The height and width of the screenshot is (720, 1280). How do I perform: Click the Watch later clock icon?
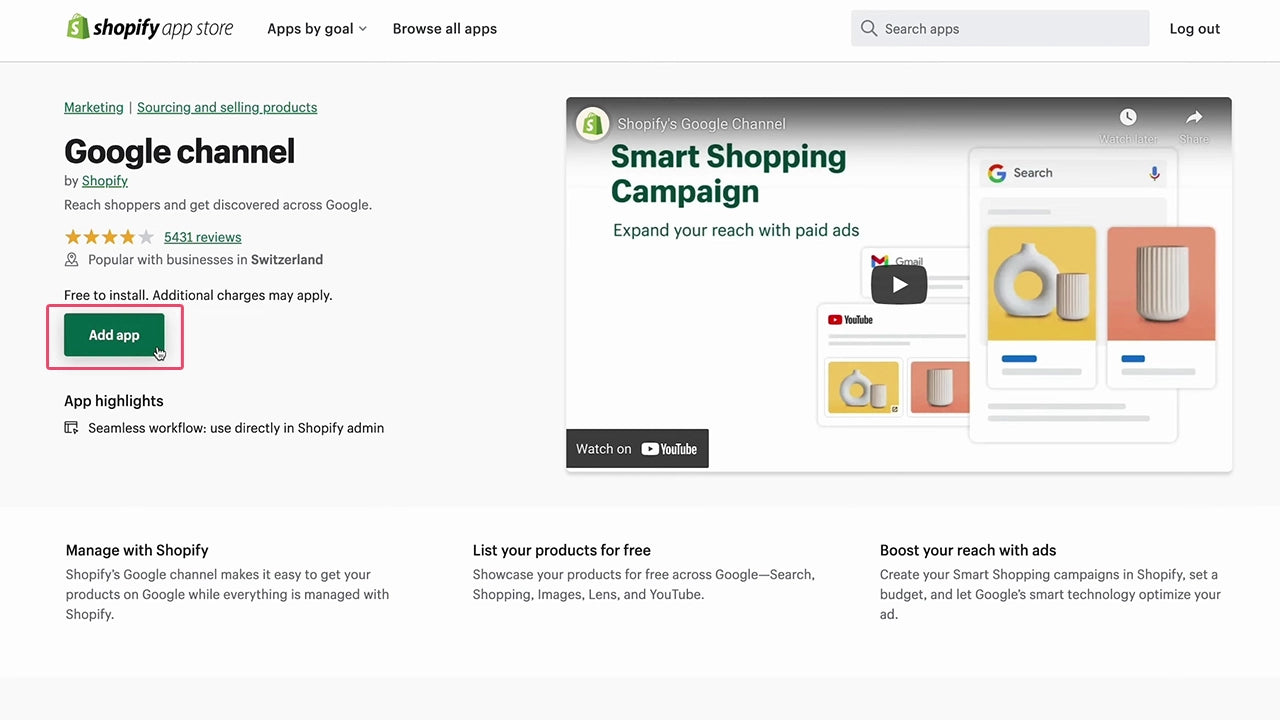1128,118
